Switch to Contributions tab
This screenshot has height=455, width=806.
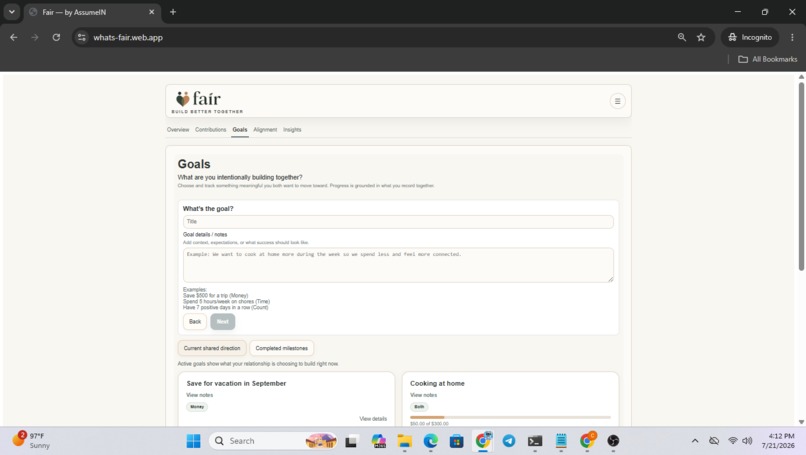click(210, 130)
